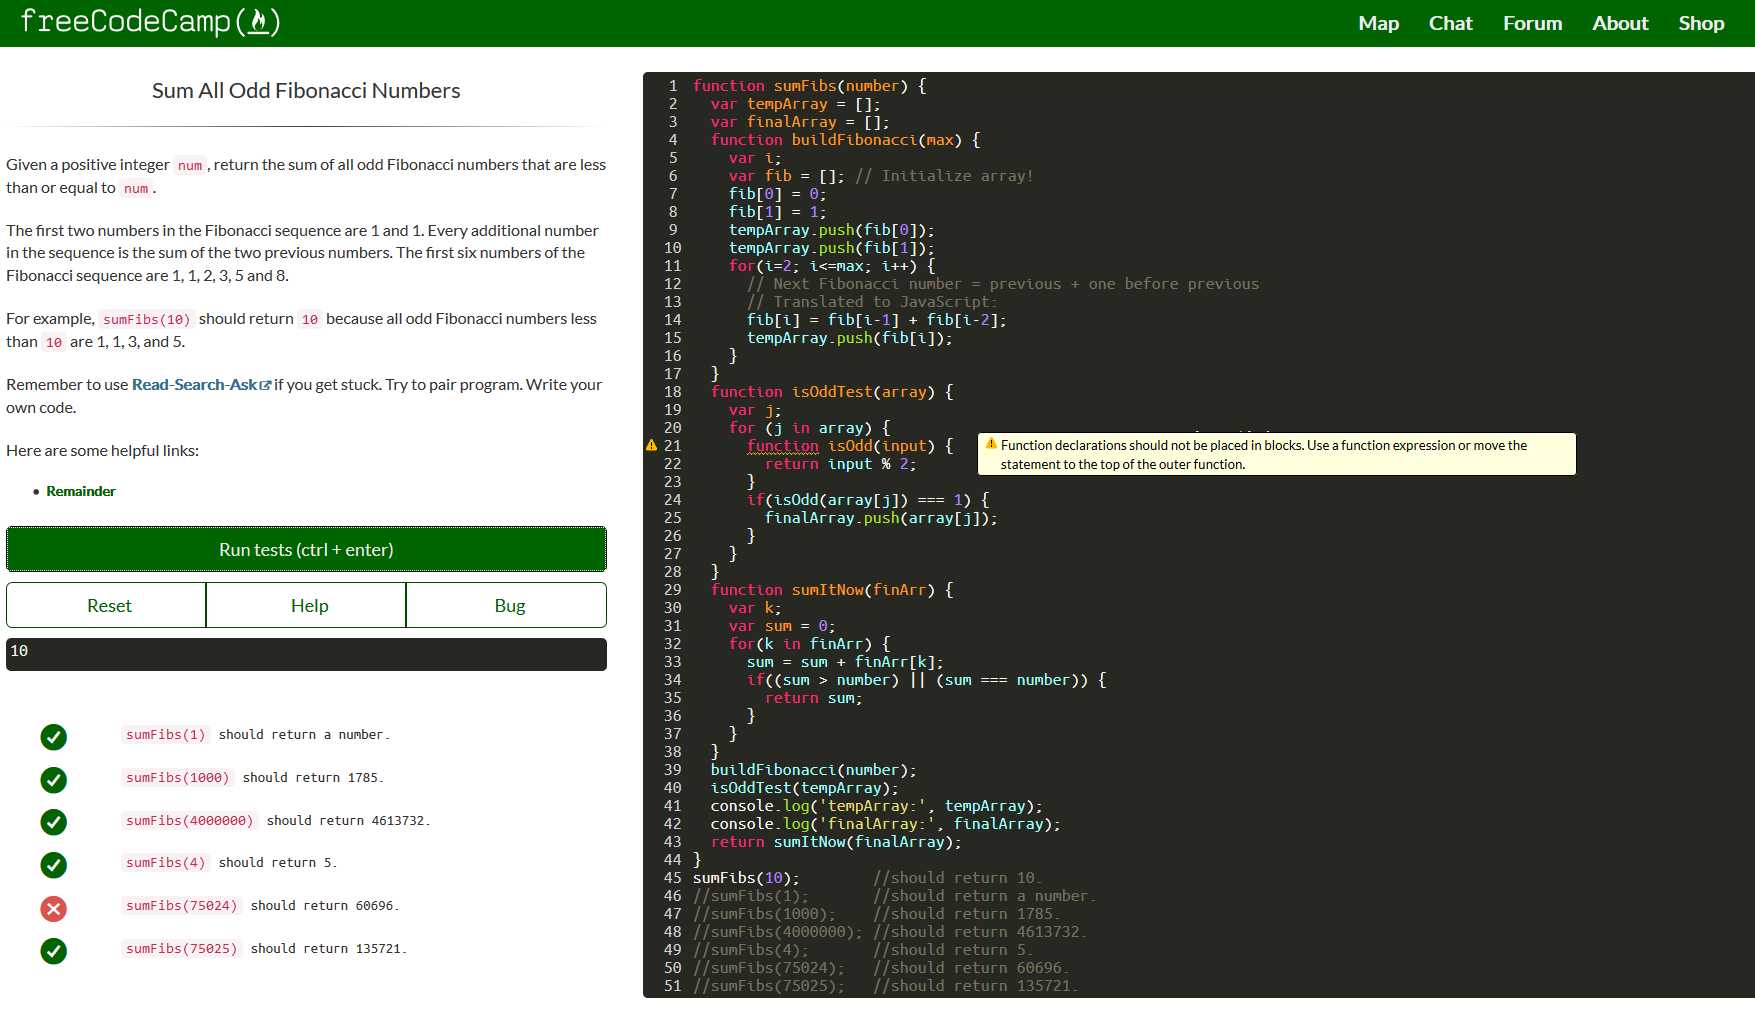Click the external link icon beside Read-Search-Ask
The height and width of the screenshot is (1011, 1755).
click(265, 385)
